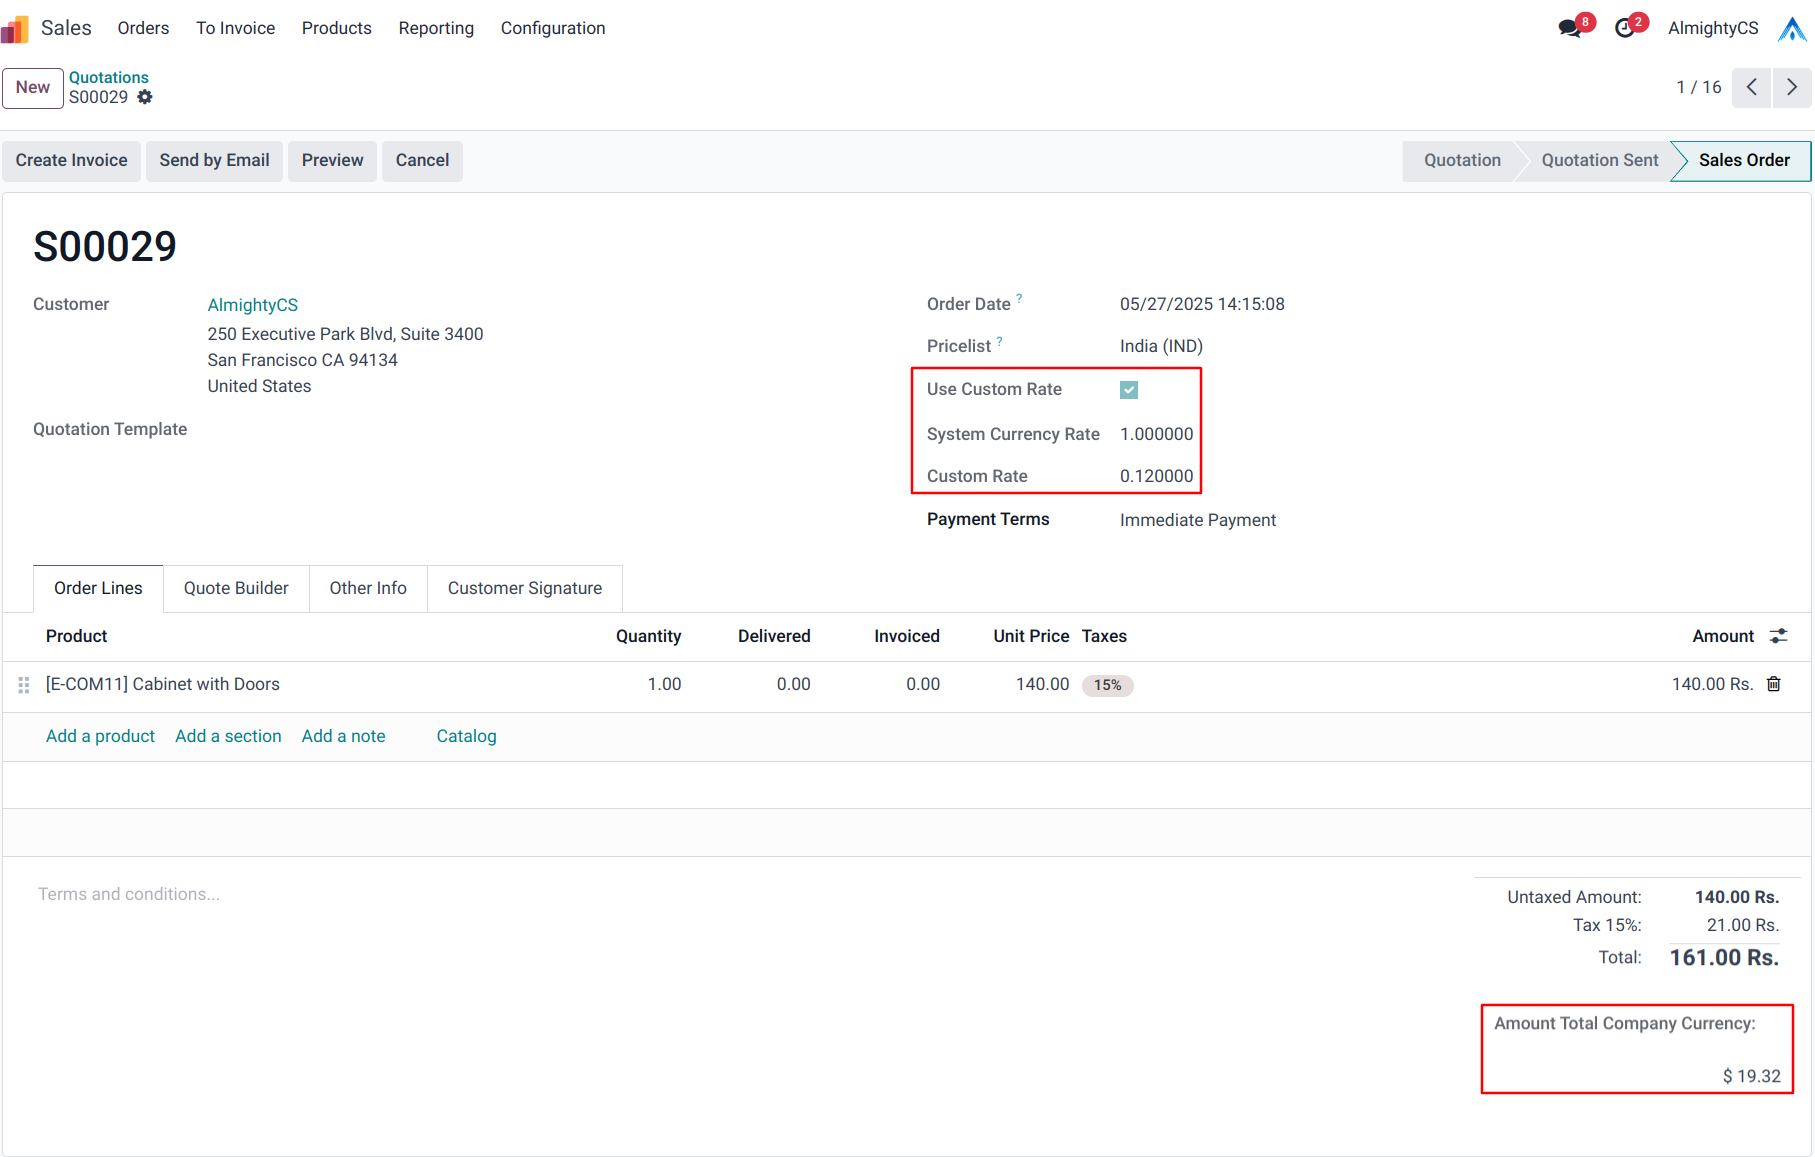Open column settings icon next to Amount
This screenshot has height=1157, width=1815.
(1779, 636)
